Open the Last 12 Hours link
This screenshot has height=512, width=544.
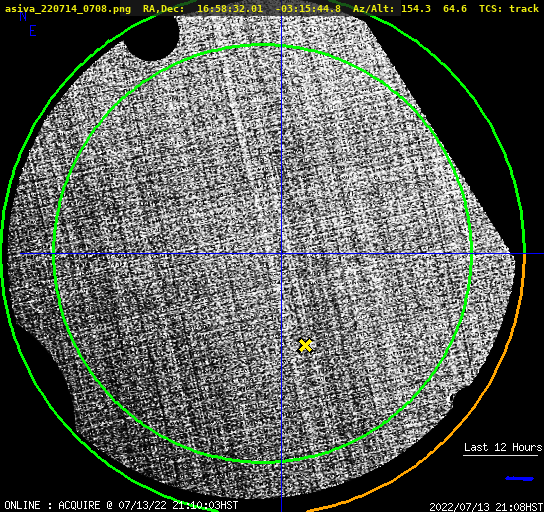tap(503, 447)
